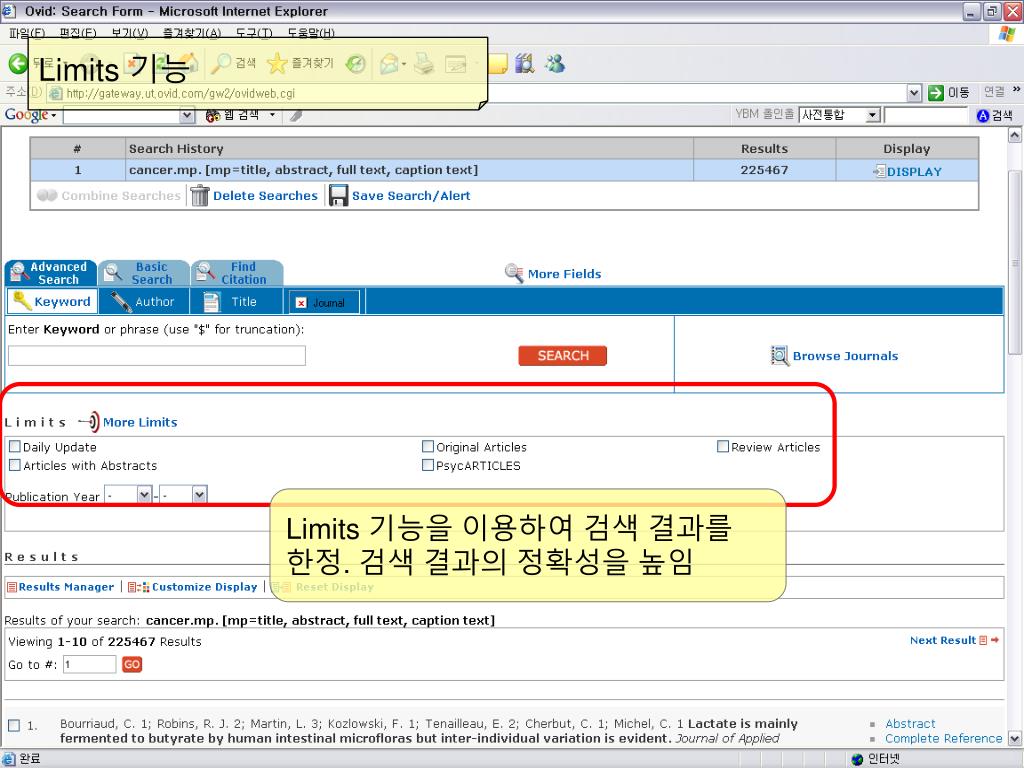Expand the 연결 links chevron

coord(1016,89)
